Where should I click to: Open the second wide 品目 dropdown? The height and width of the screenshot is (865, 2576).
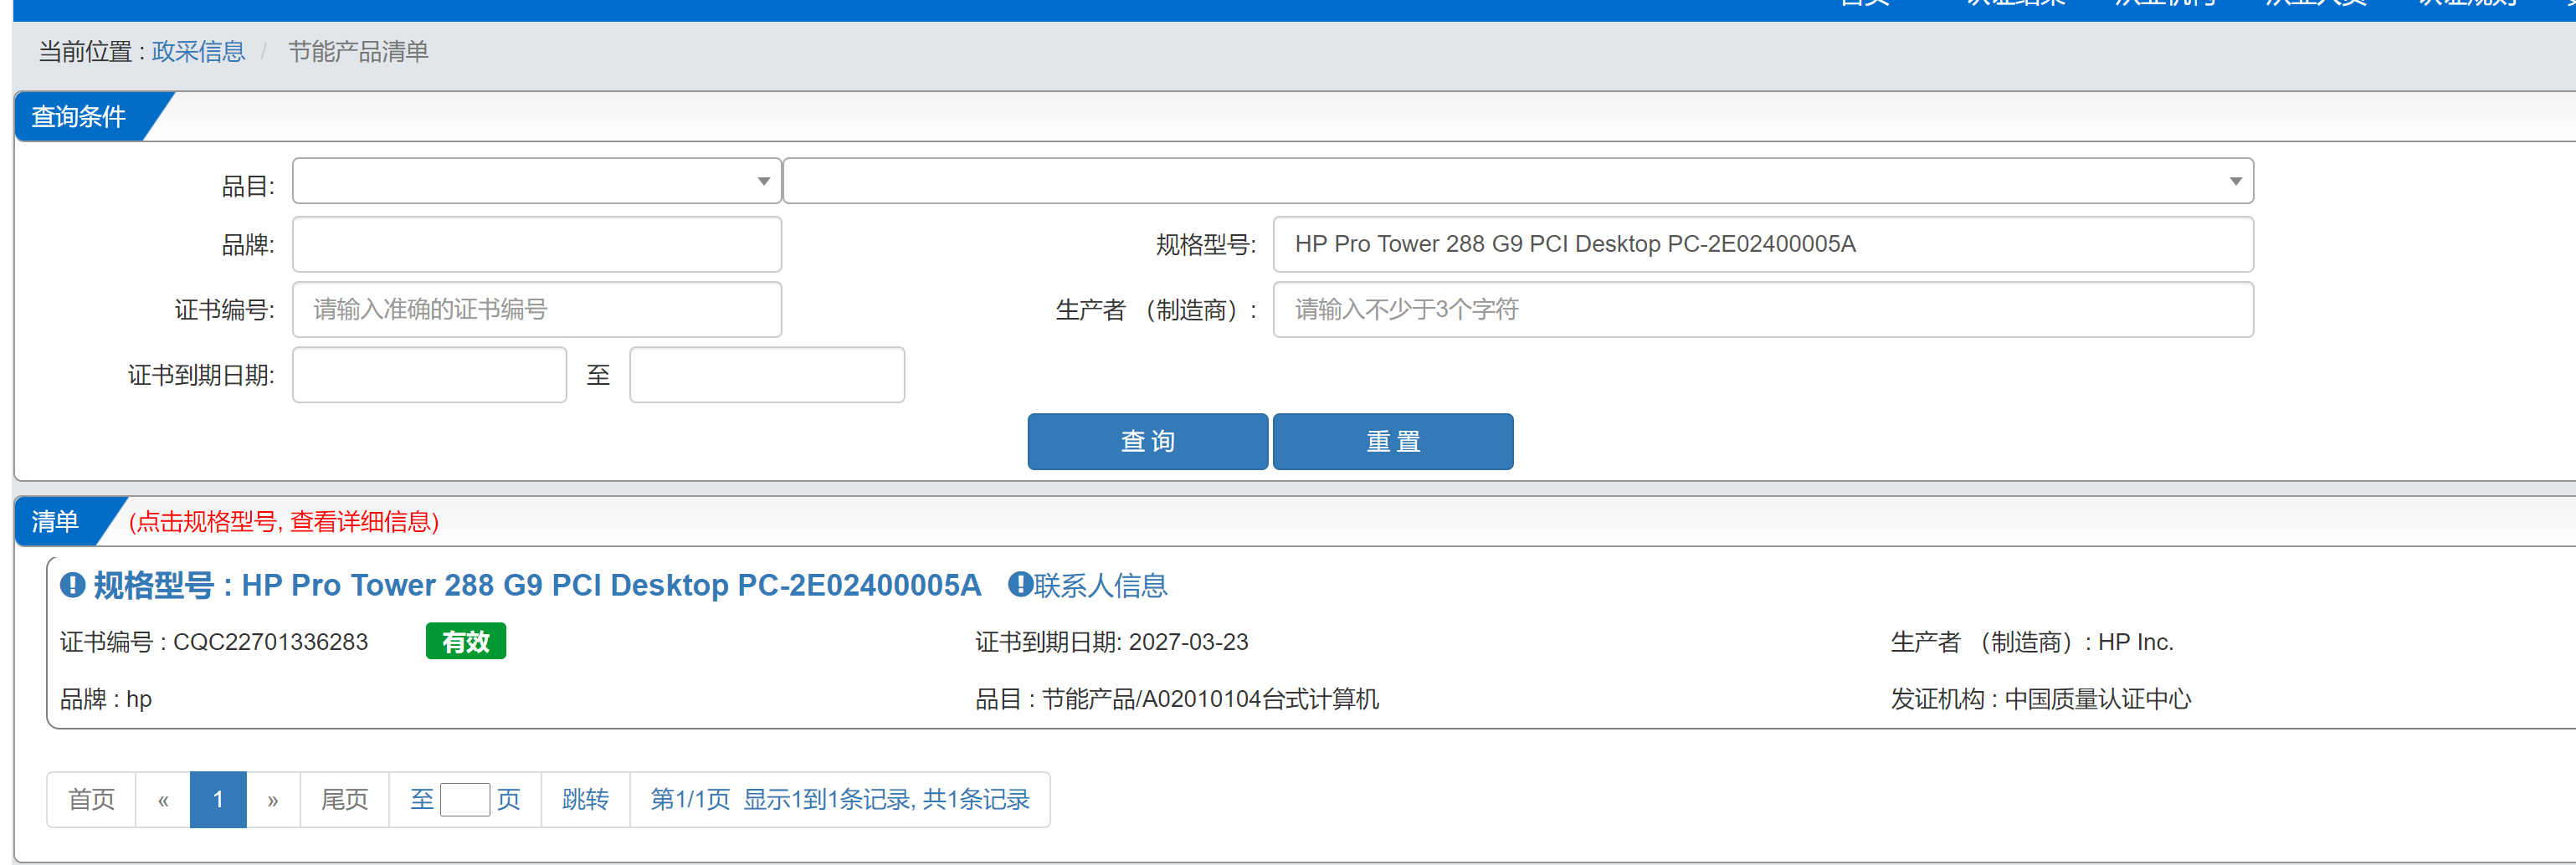[1517, 181]
